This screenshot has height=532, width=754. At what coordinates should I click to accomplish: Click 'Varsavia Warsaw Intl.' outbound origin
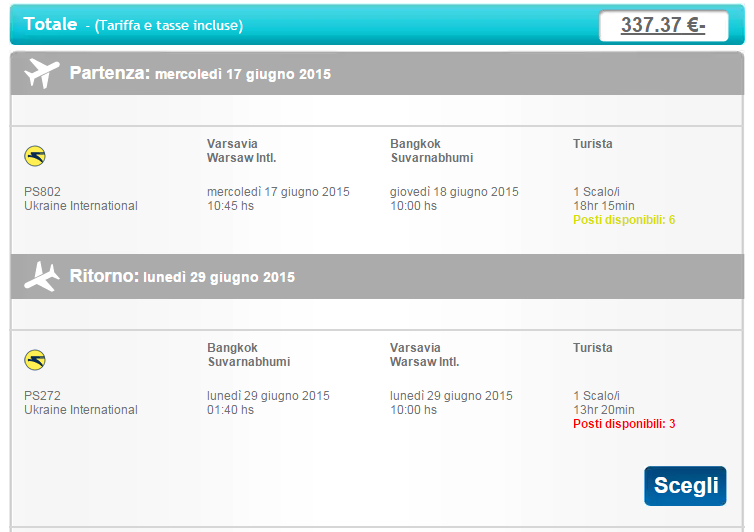(241, 151)
